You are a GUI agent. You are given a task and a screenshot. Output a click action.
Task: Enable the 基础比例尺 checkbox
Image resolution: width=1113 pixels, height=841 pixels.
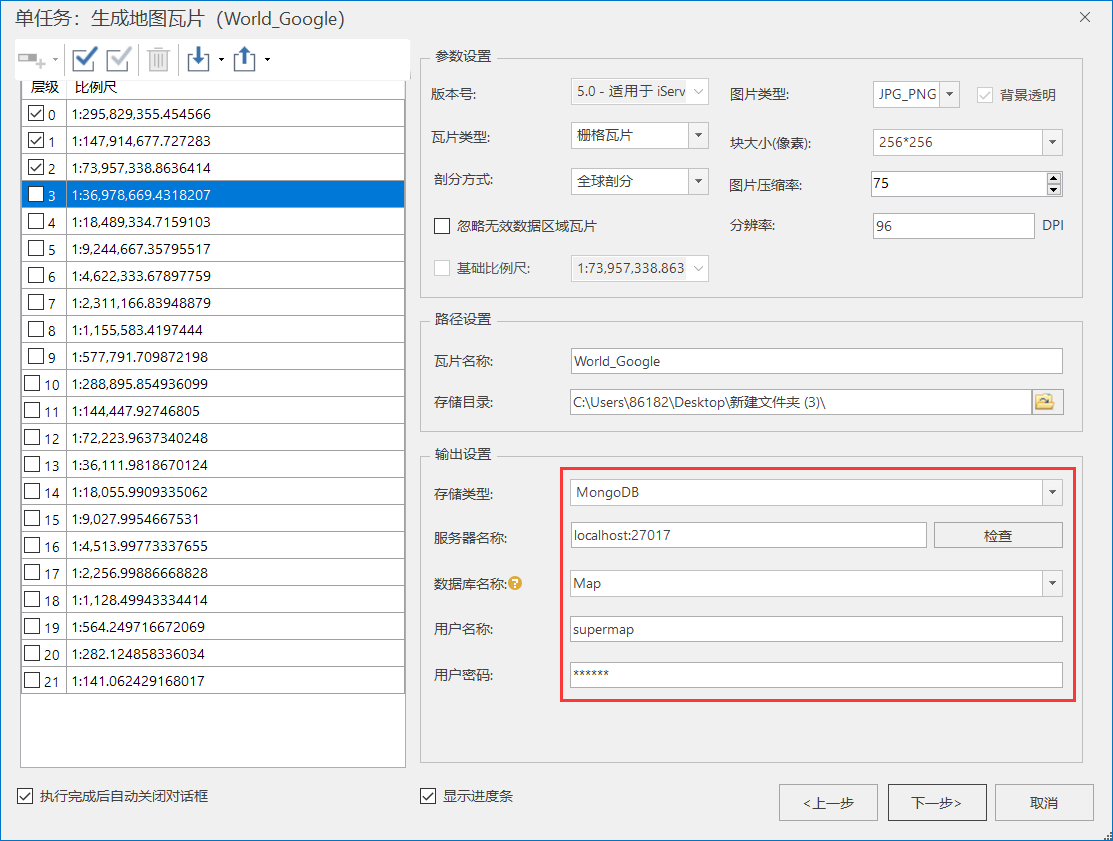point(442,268)
